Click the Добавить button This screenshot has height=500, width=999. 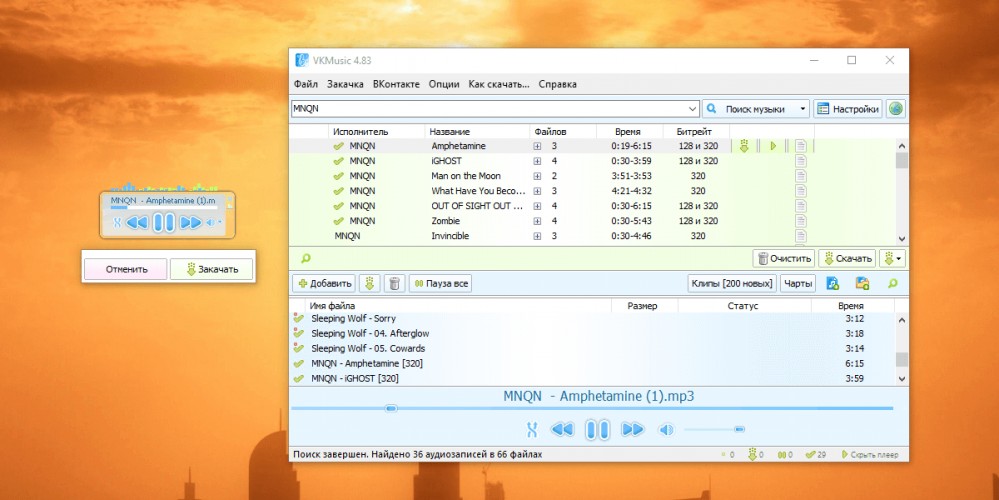(x=324, y=283)
